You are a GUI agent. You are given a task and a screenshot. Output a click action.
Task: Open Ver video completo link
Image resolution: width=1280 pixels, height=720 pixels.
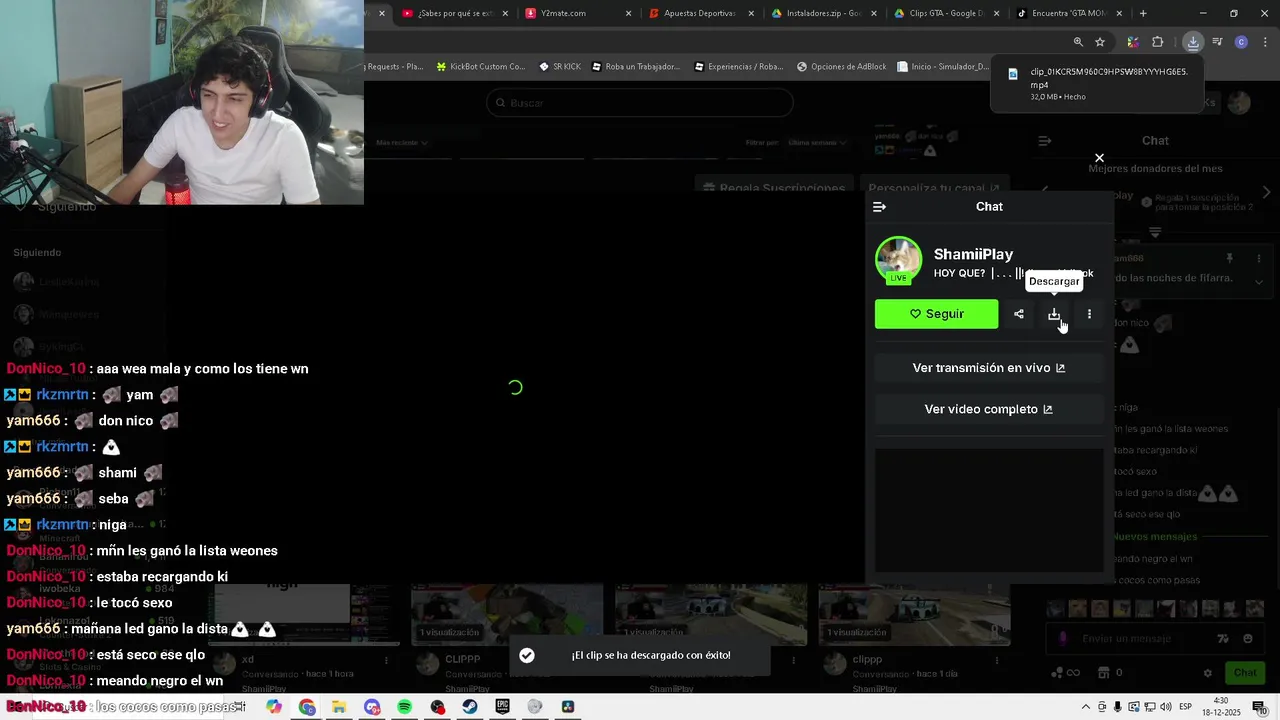pos(989,409)
